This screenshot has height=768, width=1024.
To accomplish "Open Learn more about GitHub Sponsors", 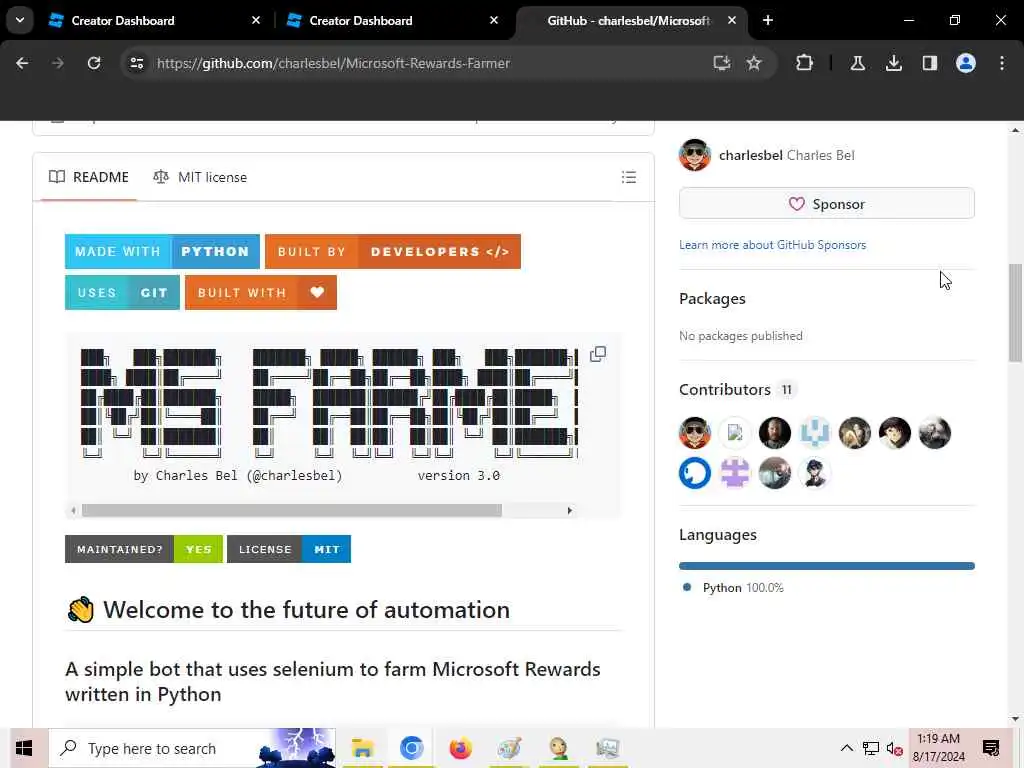I will [x=773, y=245].
